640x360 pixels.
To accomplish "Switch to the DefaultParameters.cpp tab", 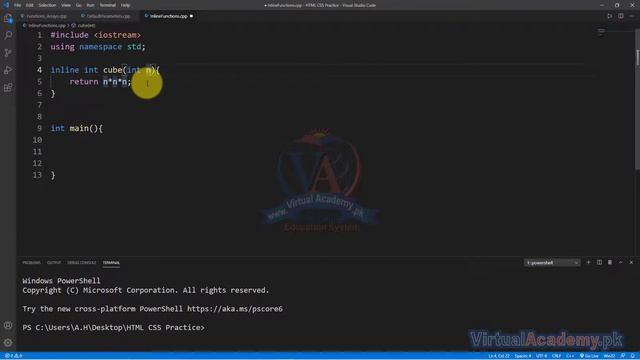I will (x=108, y=16).
